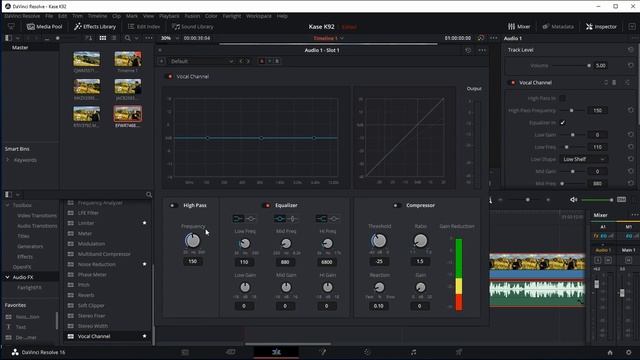Open viewer zoom 30% dropdown
640x360 pixels.
click(169, 38)
